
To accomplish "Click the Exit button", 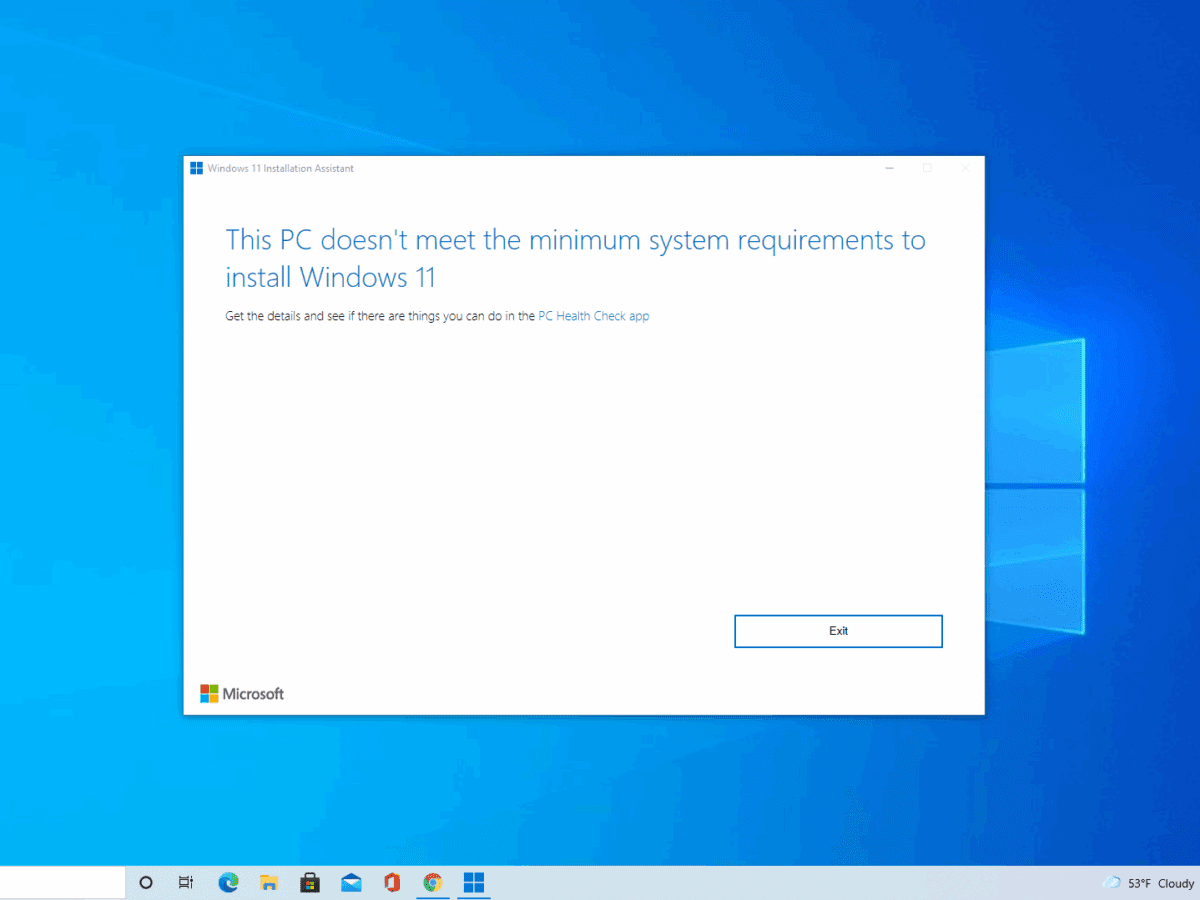I will coord(838,631).
